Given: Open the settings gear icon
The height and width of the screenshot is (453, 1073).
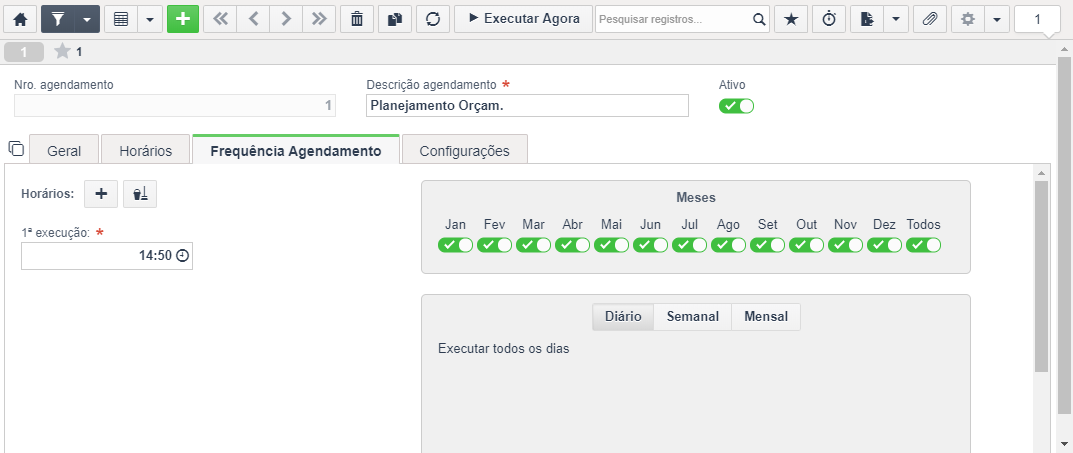Looking at the screenshot, I should point(968,19).
